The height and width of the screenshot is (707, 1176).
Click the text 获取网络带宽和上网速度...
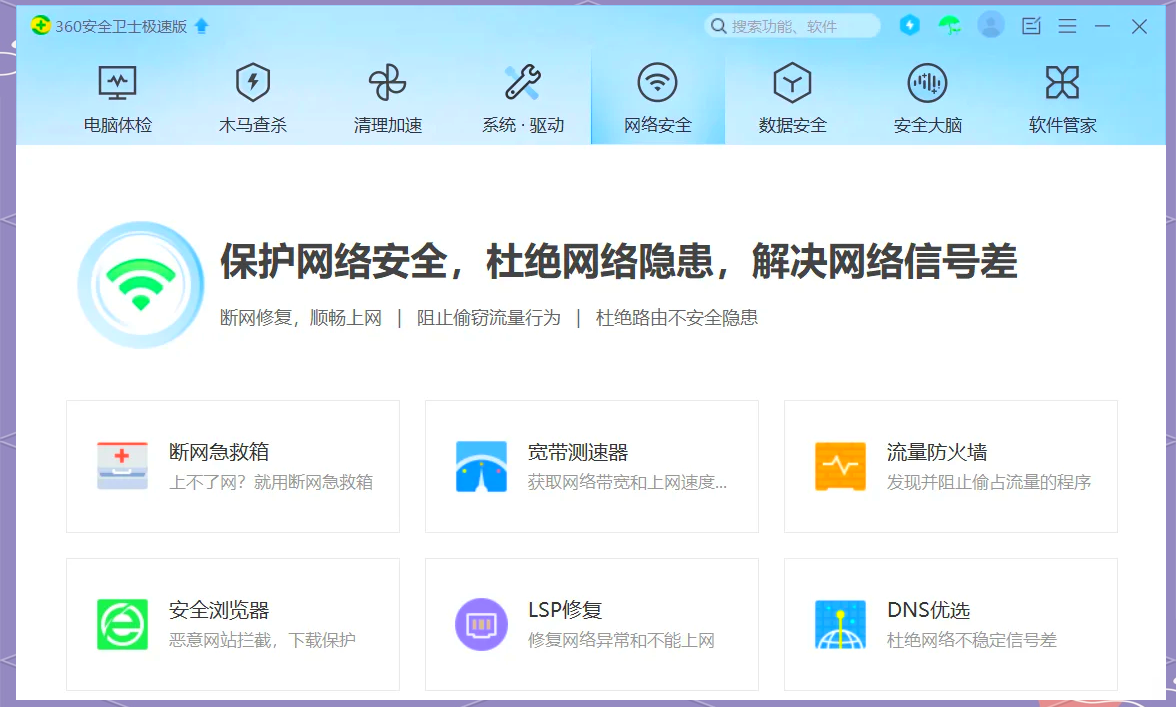pos(627,482)
